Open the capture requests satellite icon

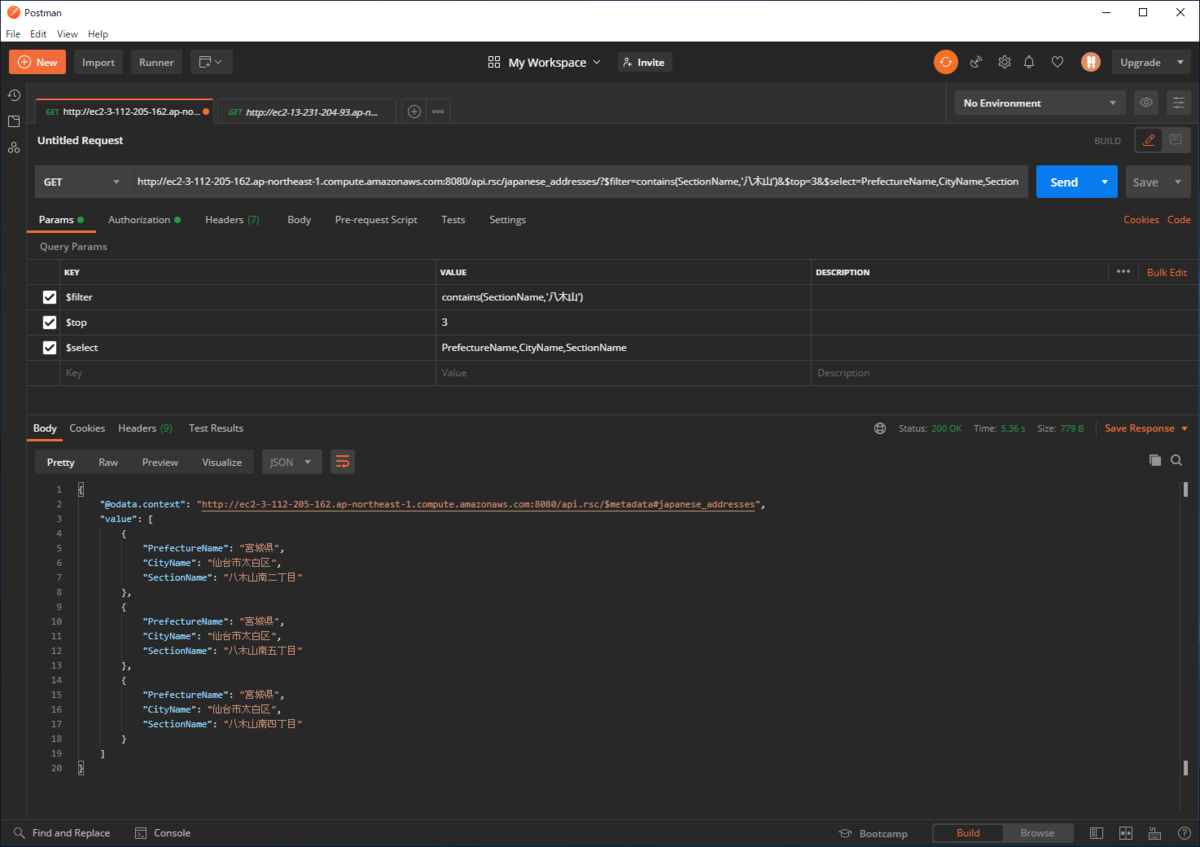pyautogui.click(x=976, y=62)
